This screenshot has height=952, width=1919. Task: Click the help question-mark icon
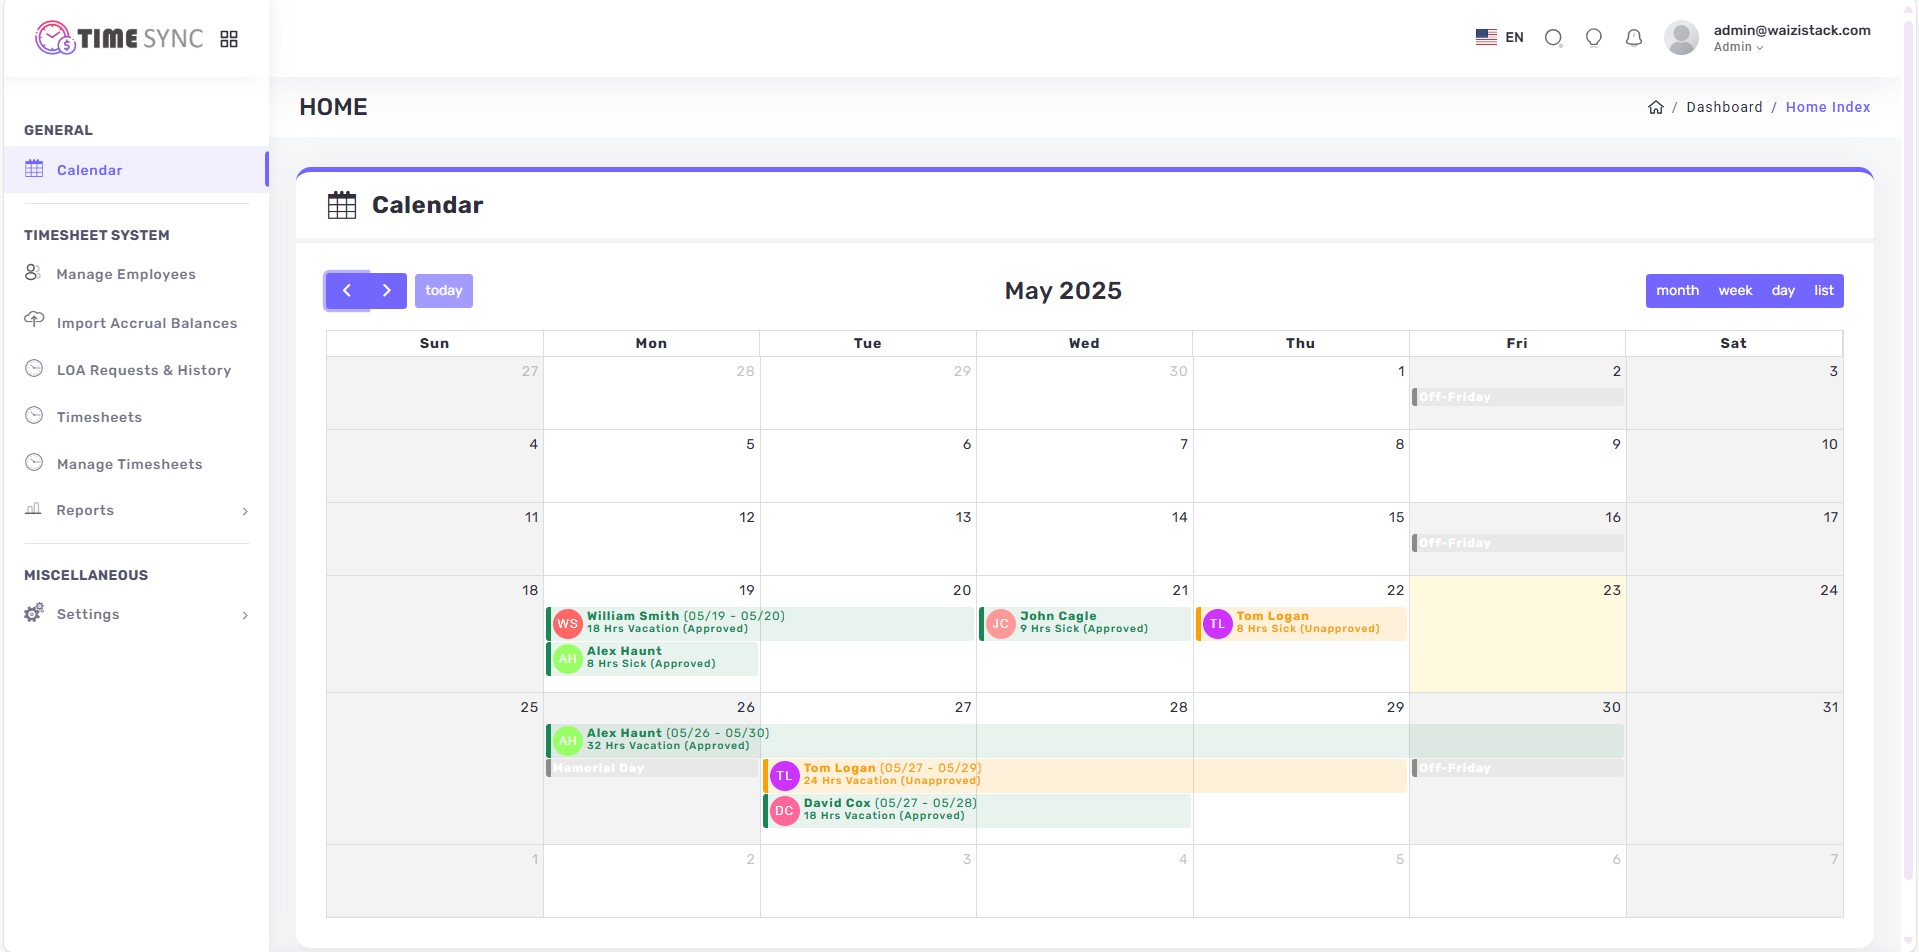[x=1594, y=37]
